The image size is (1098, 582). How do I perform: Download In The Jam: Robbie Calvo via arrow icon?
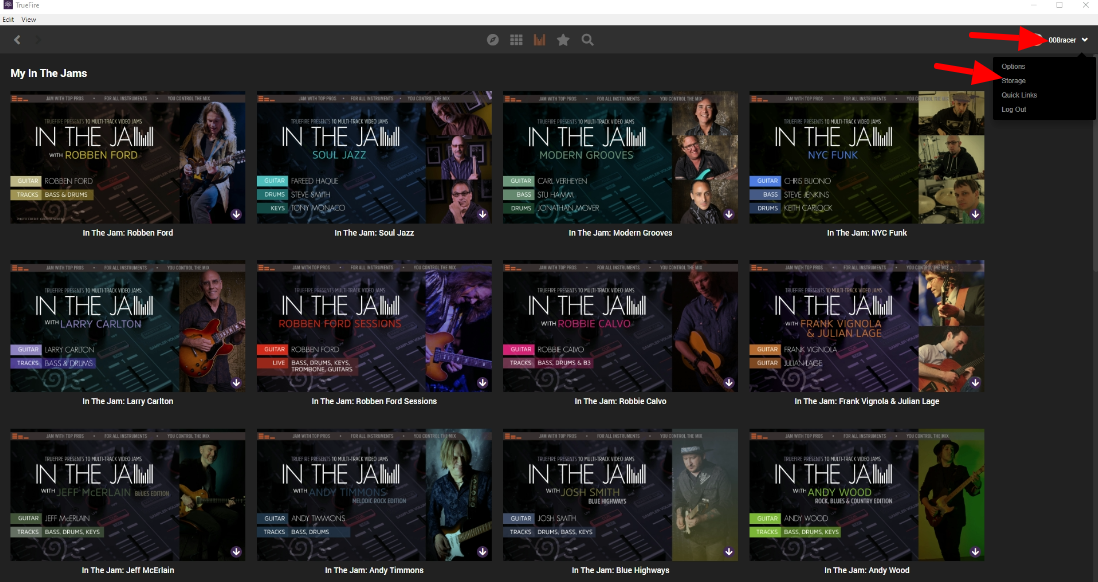click(x=729, y=382)
